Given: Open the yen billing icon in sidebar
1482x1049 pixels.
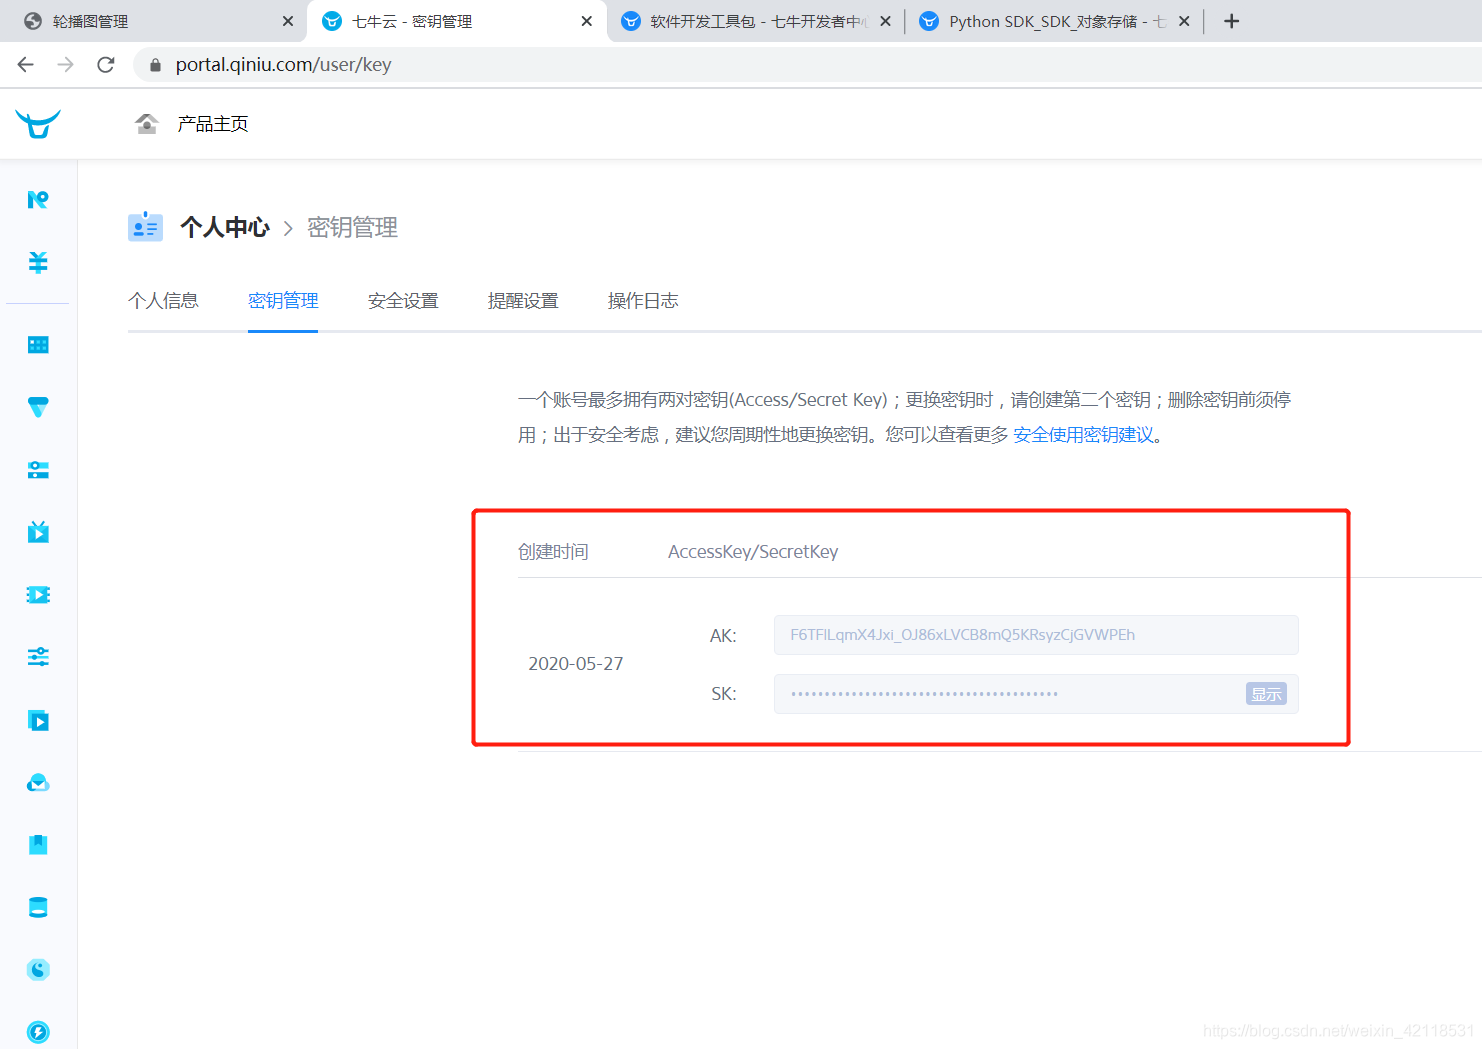Looking at the screenshot, I should (x=38, y=262).
